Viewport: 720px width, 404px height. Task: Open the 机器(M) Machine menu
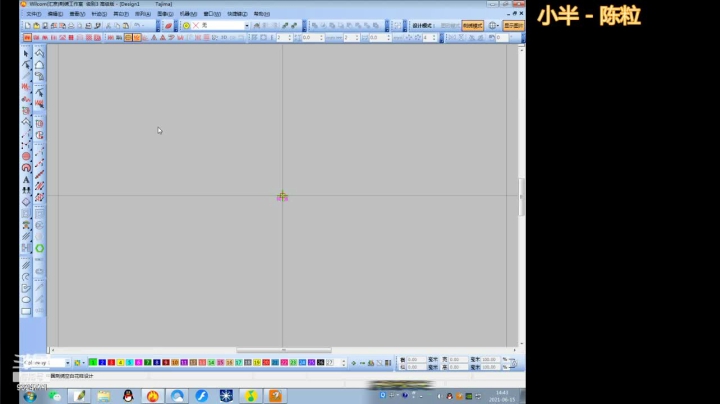click(x=188, y=14)
